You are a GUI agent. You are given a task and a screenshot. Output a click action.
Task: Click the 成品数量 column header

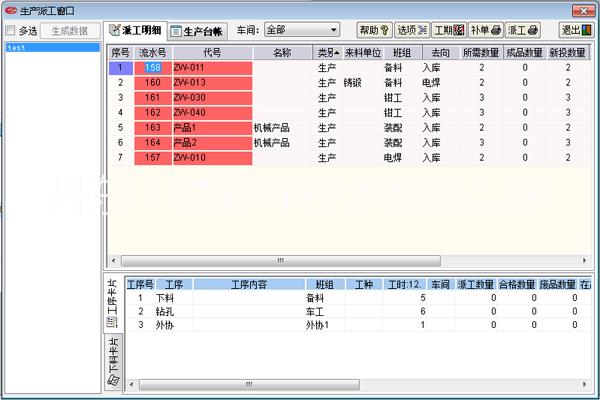[525, 53]
